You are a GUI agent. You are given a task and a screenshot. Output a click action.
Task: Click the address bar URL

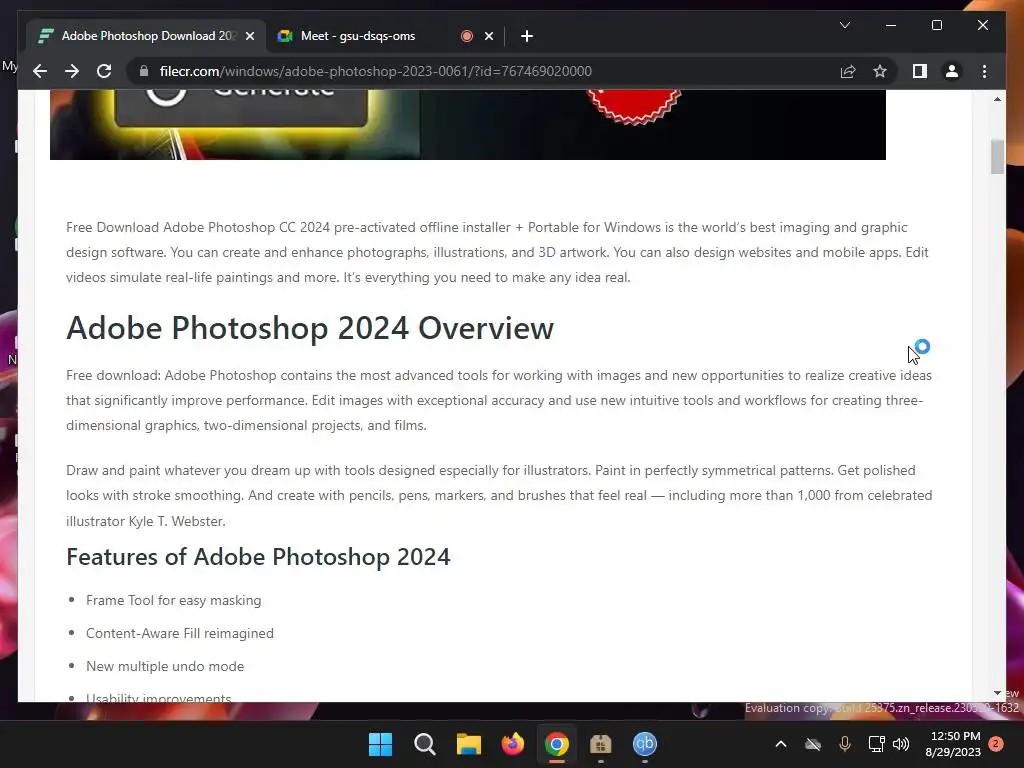tap(376, 71)
